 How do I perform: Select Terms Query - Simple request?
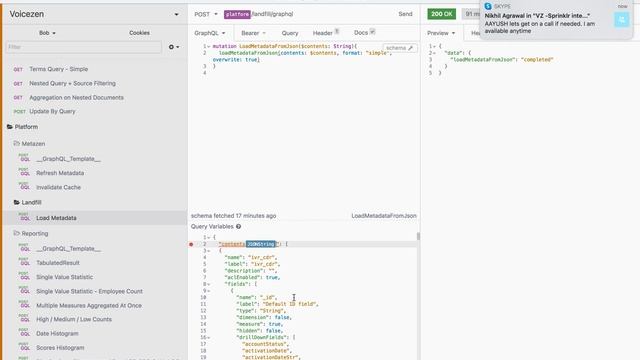pos(58,69)
